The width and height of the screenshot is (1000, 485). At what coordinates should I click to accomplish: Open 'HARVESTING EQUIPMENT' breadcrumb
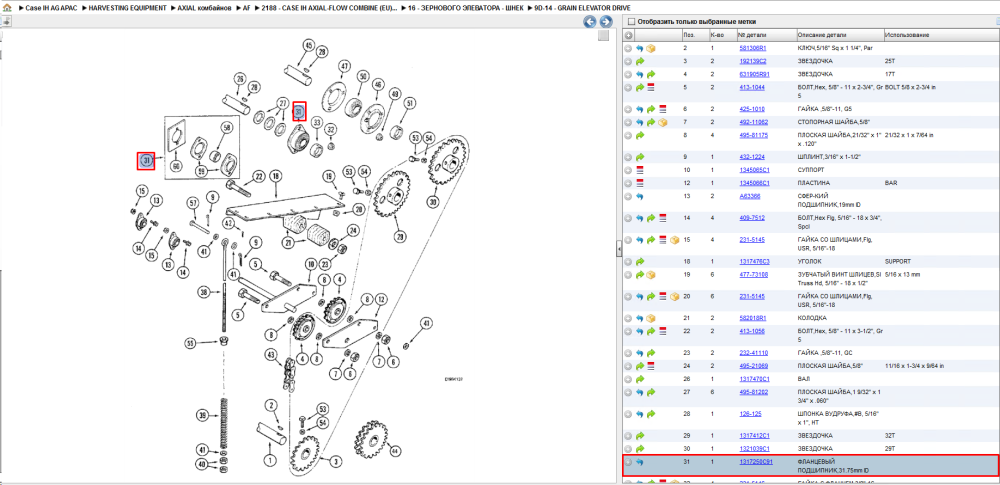(128, 10)
